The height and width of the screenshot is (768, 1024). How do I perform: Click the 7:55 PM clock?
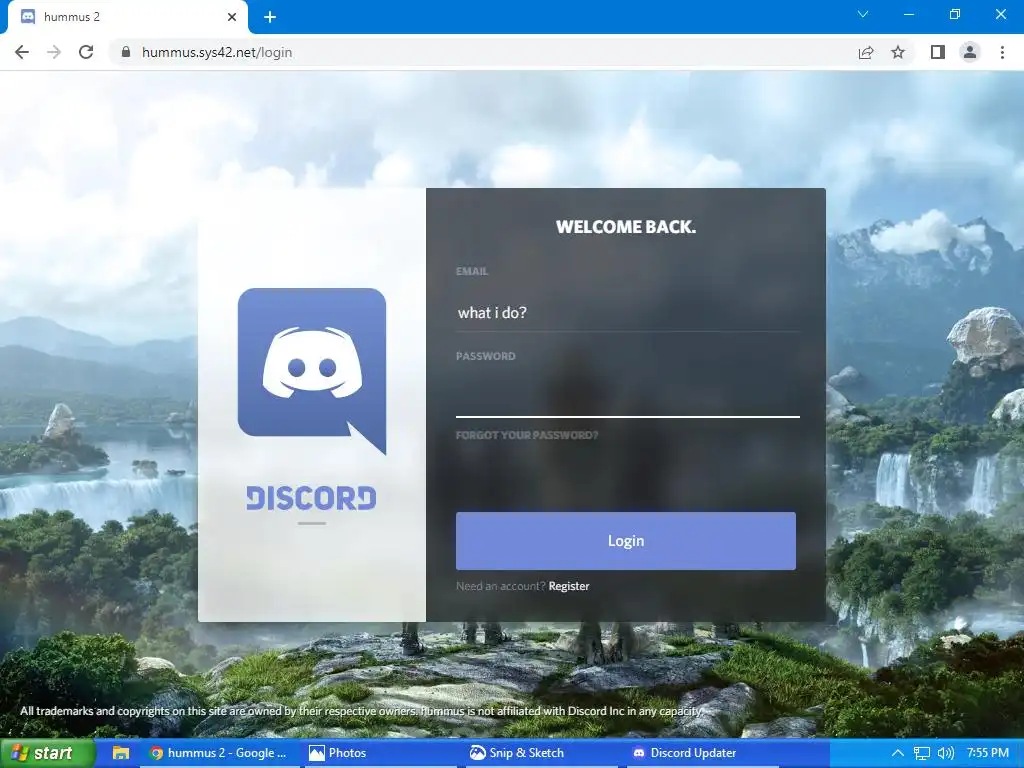tap(988, 753)
